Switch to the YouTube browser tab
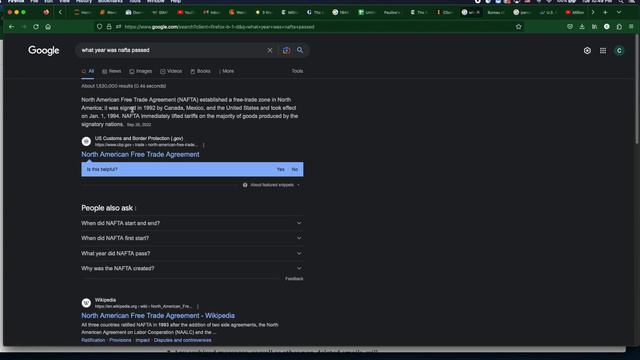Viewport: 640px width, 360px height. click(185, 12)
